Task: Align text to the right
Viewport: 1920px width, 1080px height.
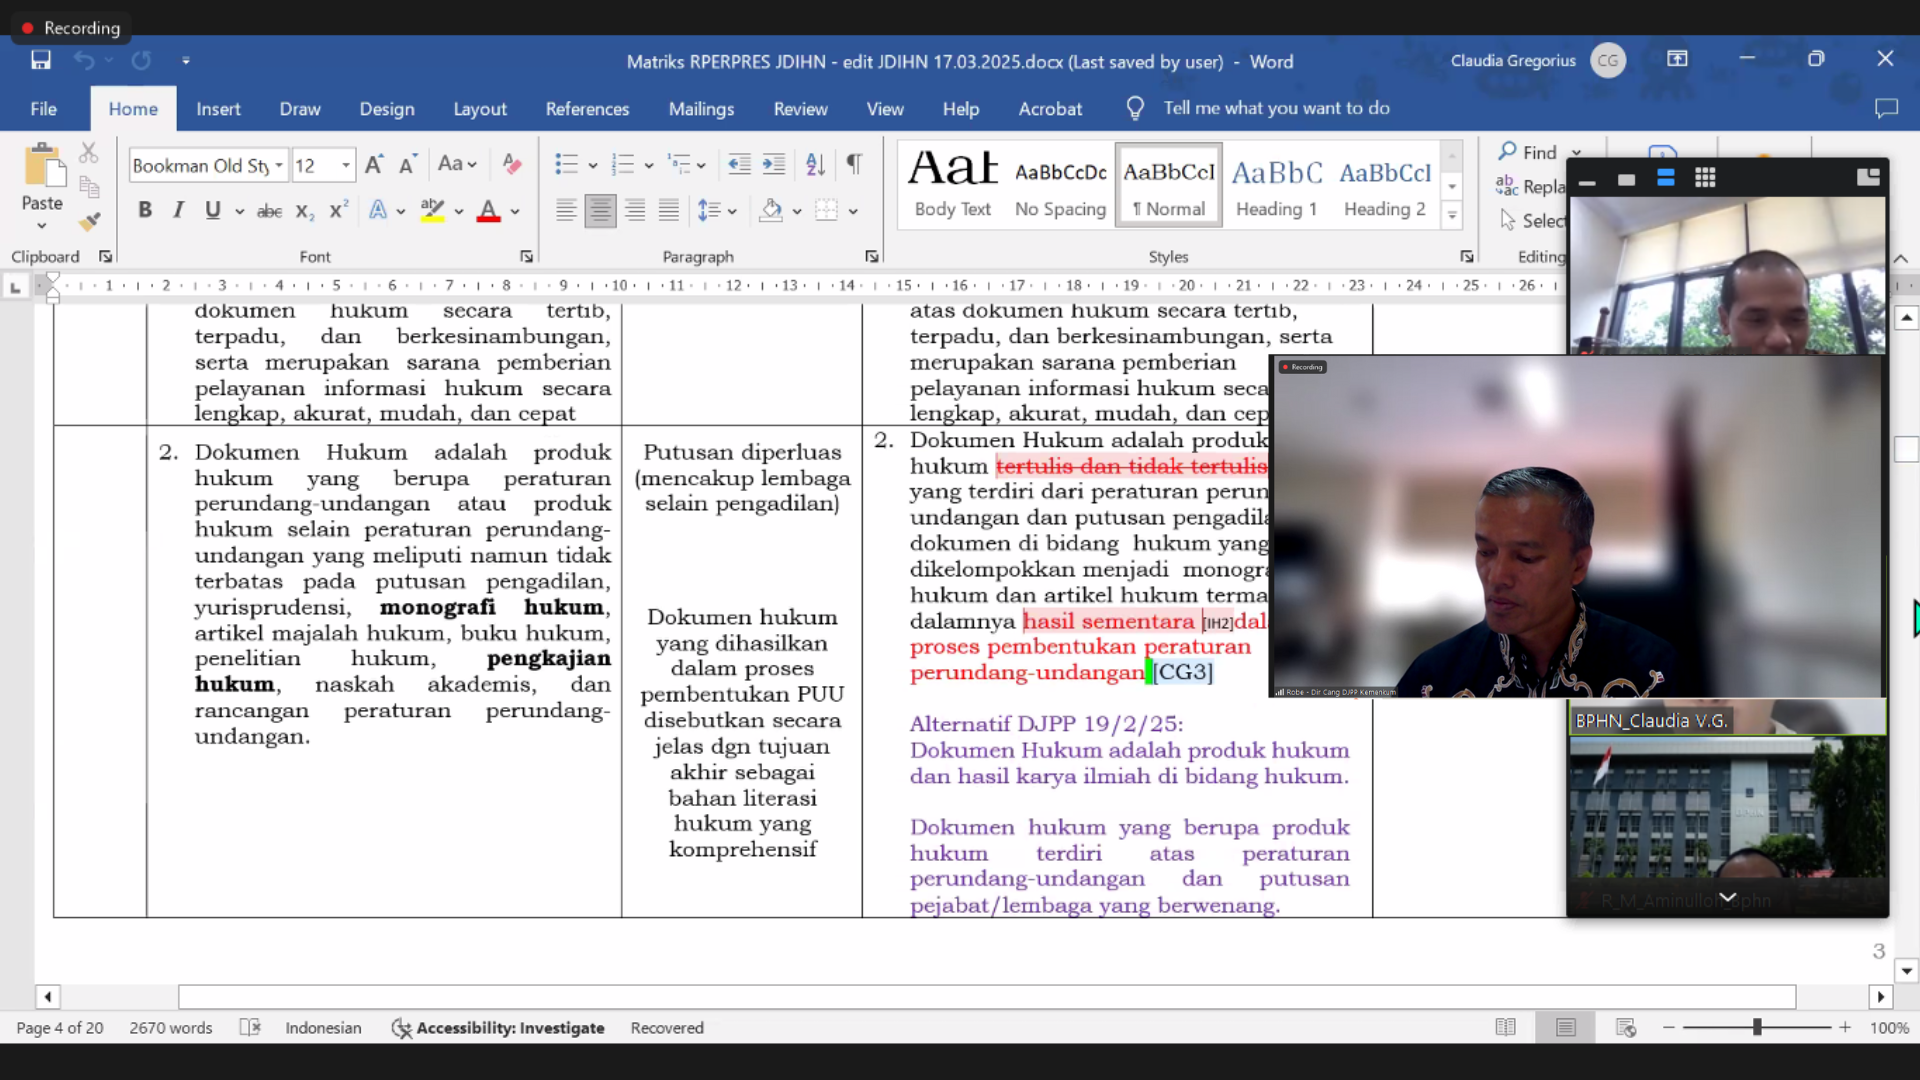Action: pyautogui.click(x=635, y=210)
